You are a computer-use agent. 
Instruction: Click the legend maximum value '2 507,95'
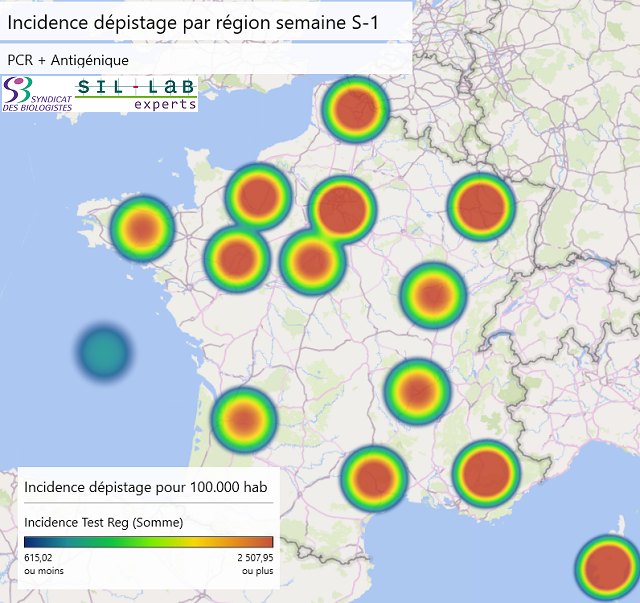pyautogui.click(x=256, y=557)
